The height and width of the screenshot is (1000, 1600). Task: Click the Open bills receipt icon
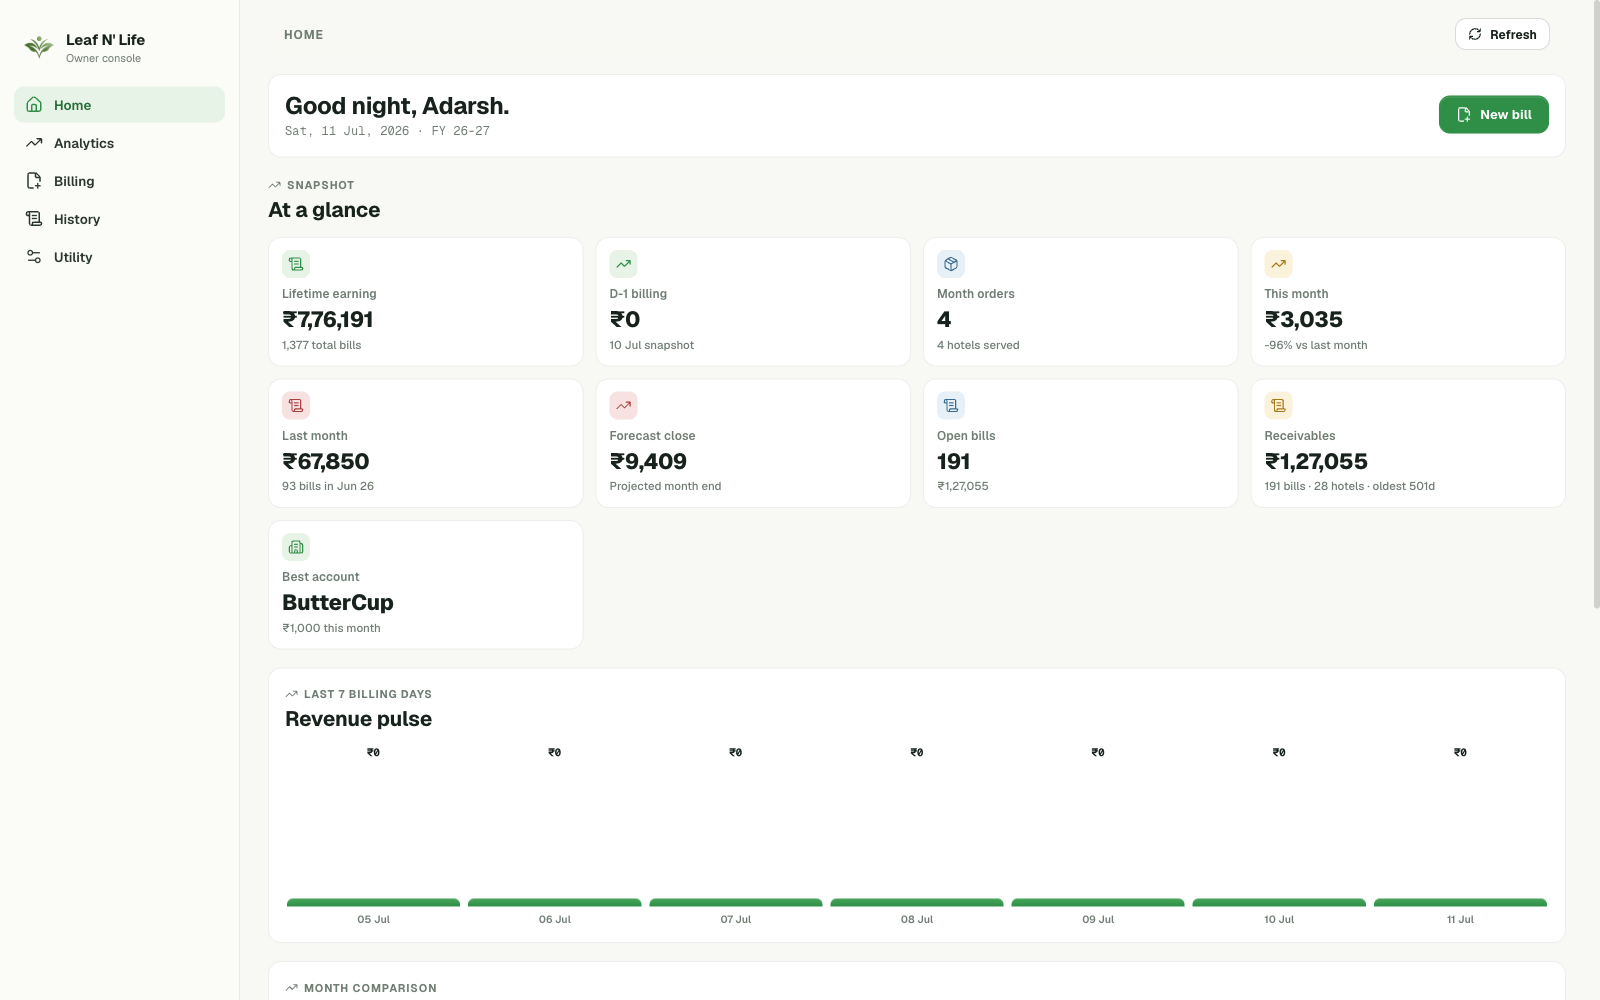pos(951,405)
